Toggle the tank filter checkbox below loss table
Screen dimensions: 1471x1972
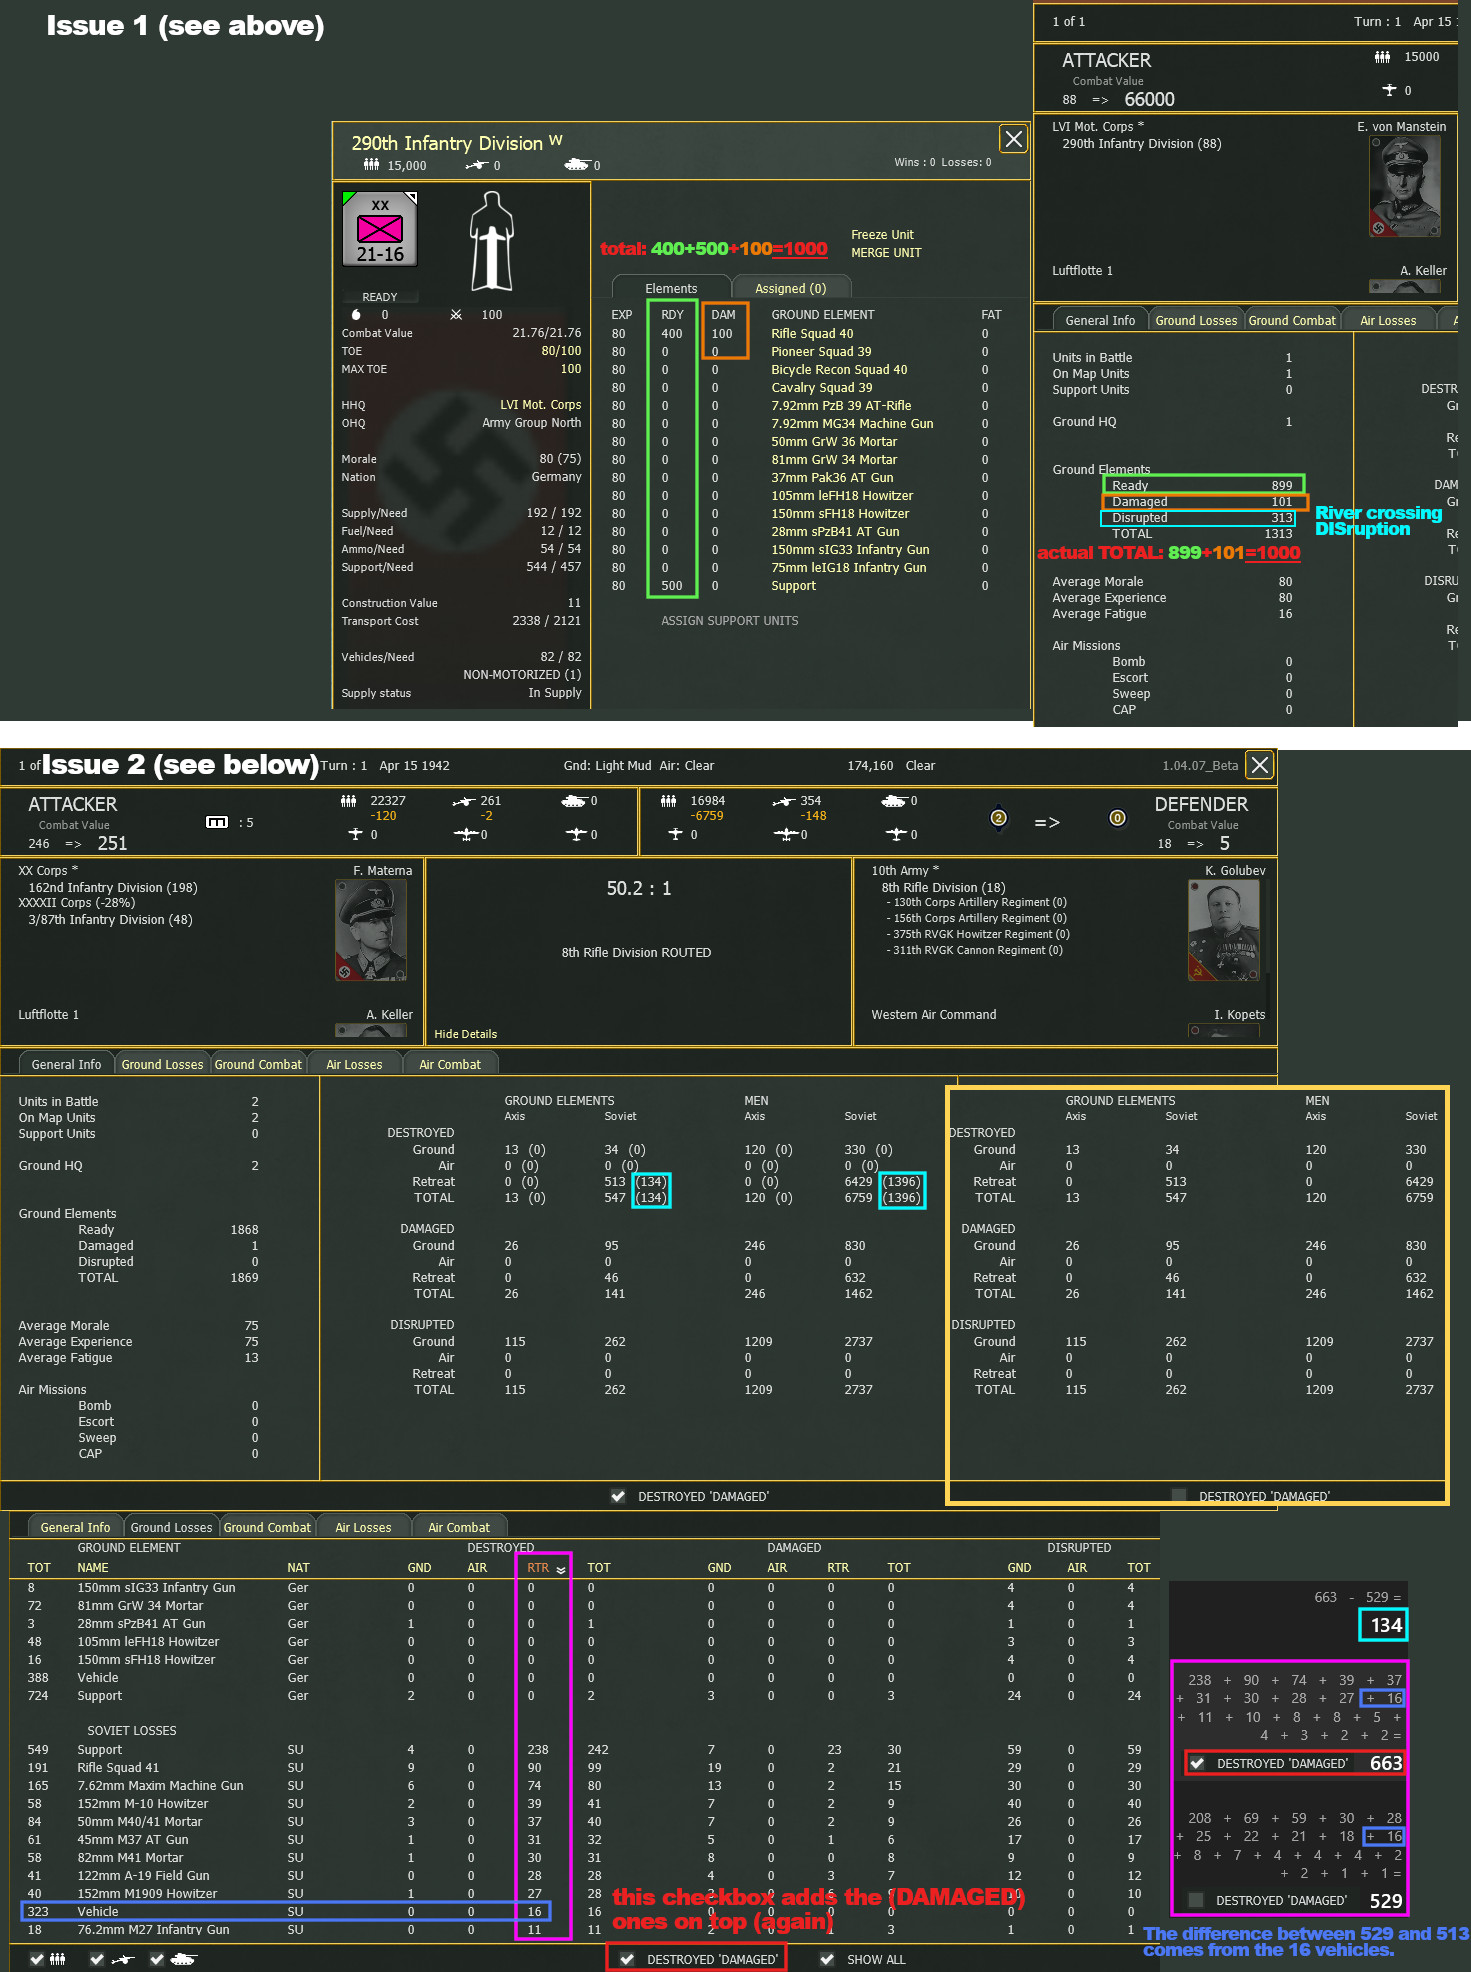pyautogui.click(x=157, y=1959)
